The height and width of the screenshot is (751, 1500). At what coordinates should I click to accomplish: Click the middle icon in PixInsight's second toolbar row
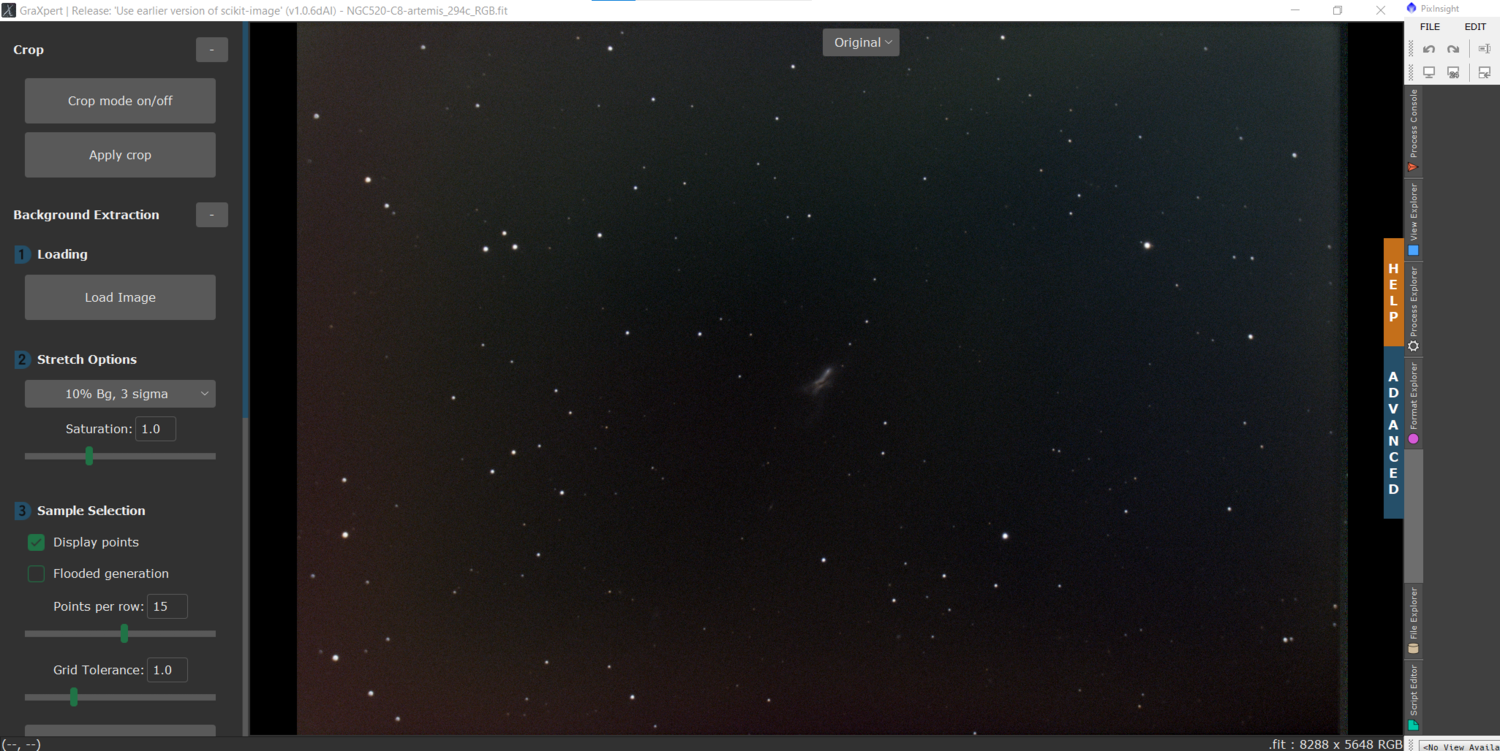pos(1453,73)
